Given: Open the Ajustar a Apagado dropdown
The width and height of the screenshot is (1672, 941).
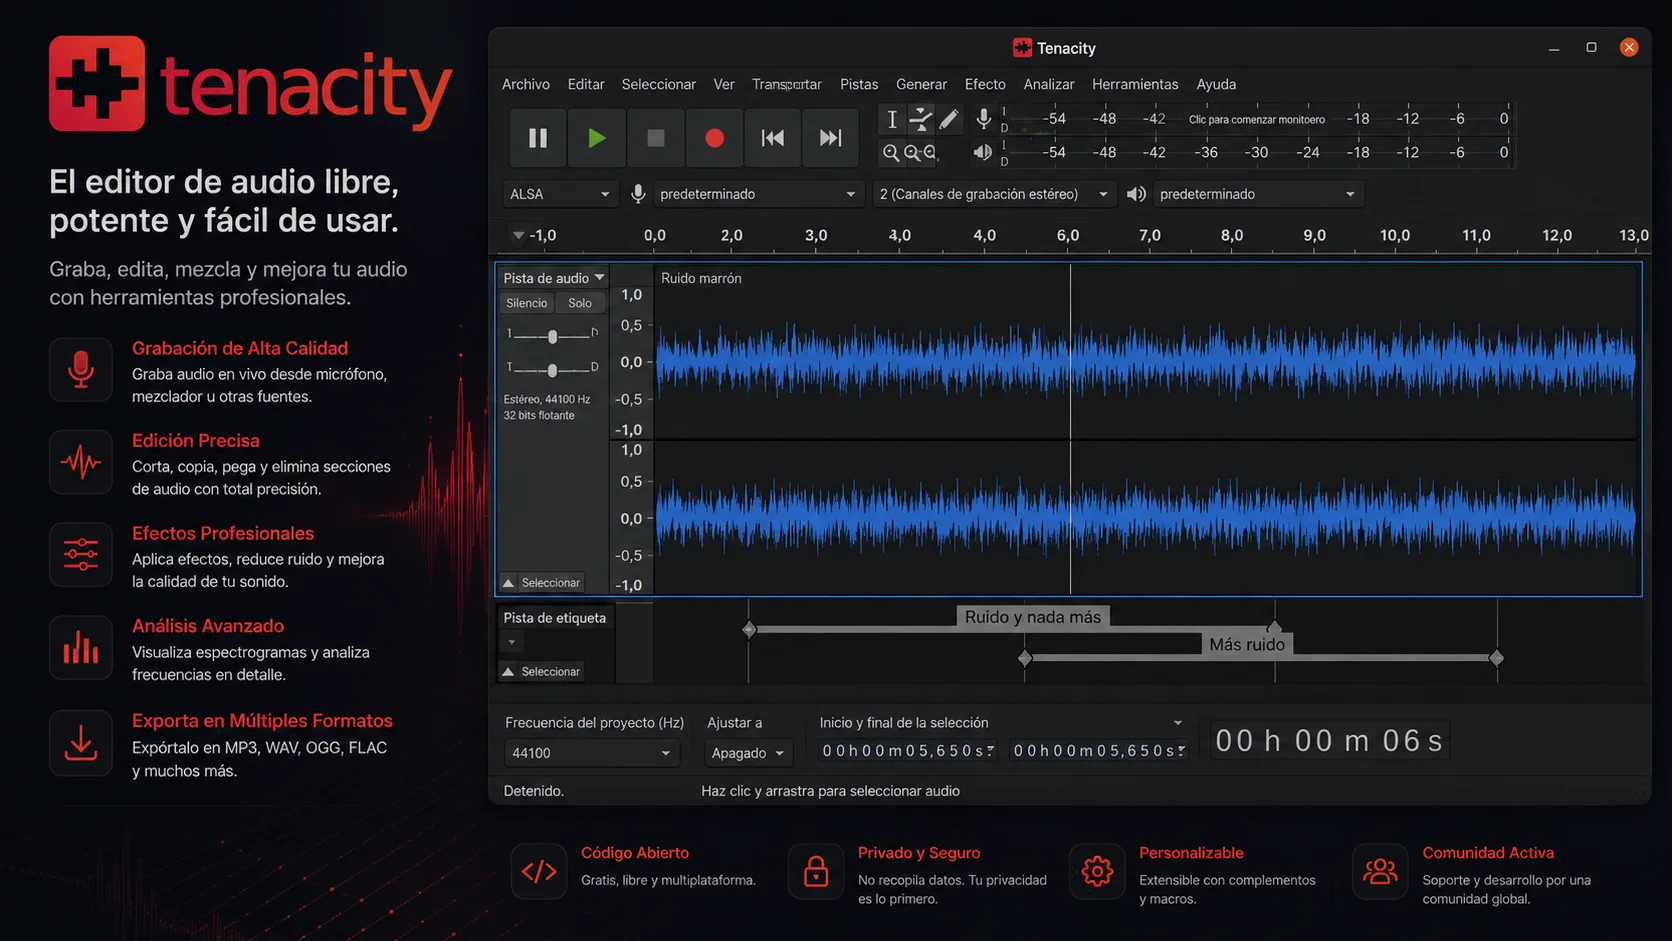Looking at the screenshot, I should pyautogui.click(x=747, y=753).
